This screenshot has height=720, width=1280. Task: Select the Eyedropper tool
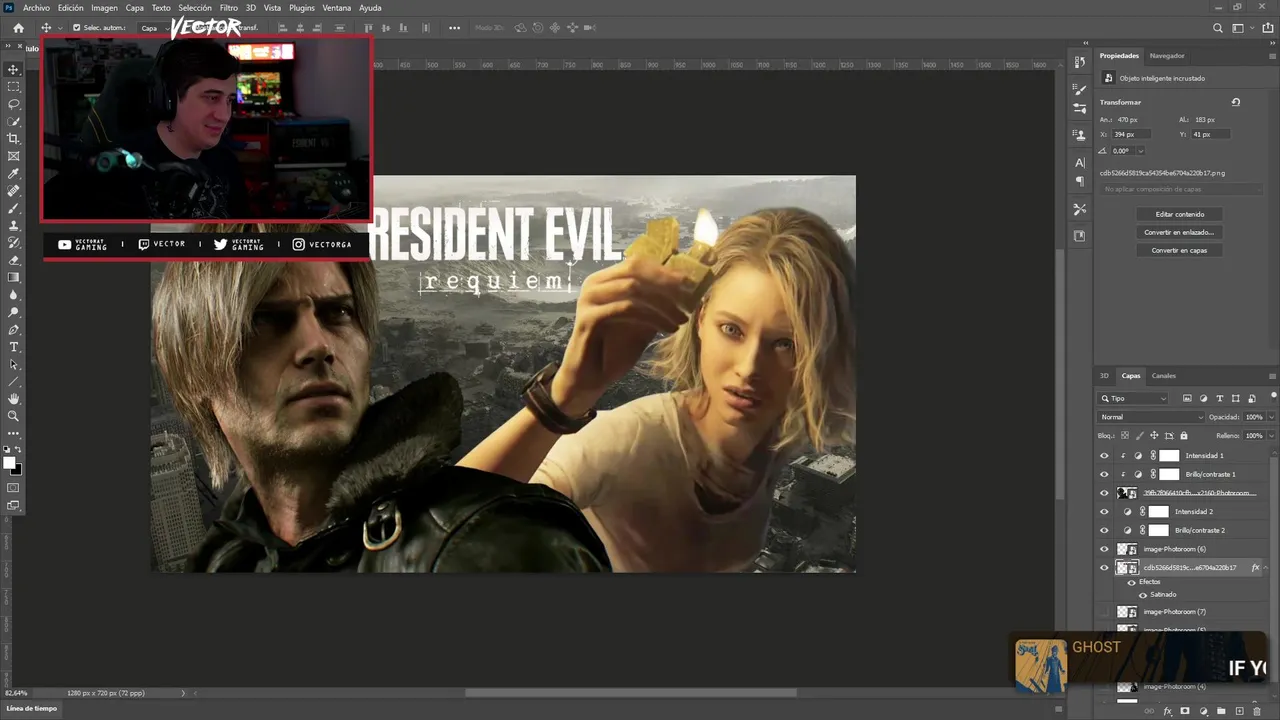pyautogui.click(x=14, y=174)
